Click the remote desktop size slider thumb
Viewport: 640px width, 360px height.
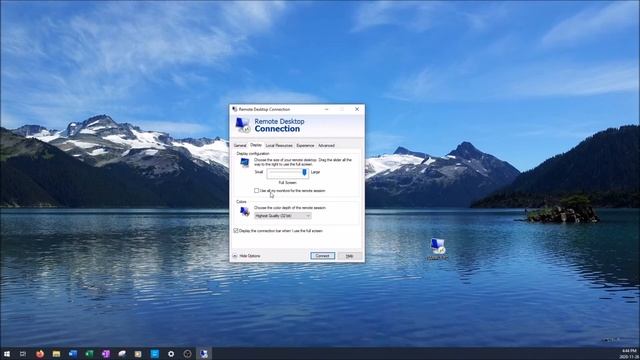coord(304,173)
